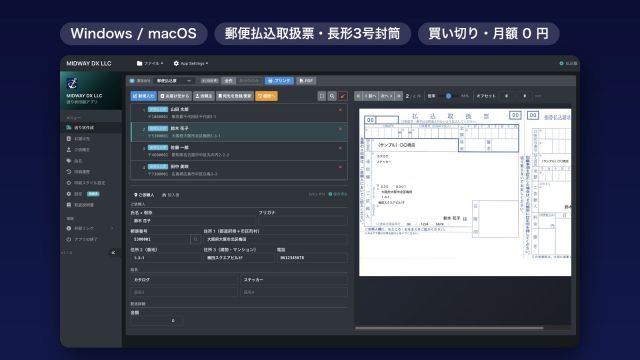
Task: Click the postal code lookup icon button
Action: [196, 239]
